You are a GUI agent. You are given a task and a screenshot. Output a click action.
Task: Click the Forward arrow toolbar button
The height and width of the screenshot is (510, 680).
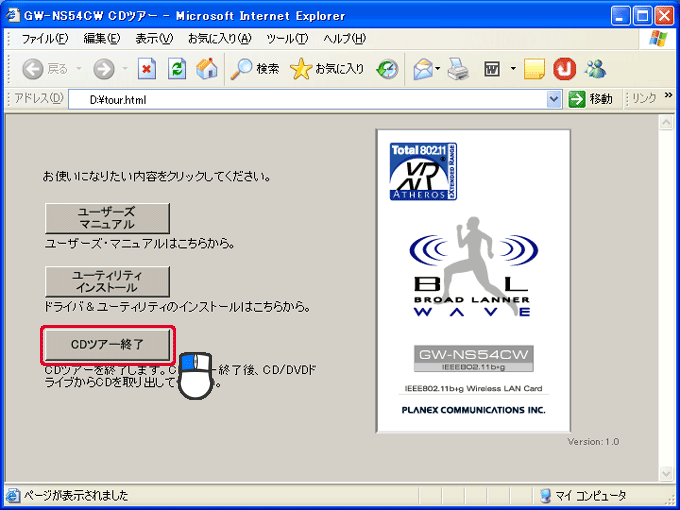104,69
